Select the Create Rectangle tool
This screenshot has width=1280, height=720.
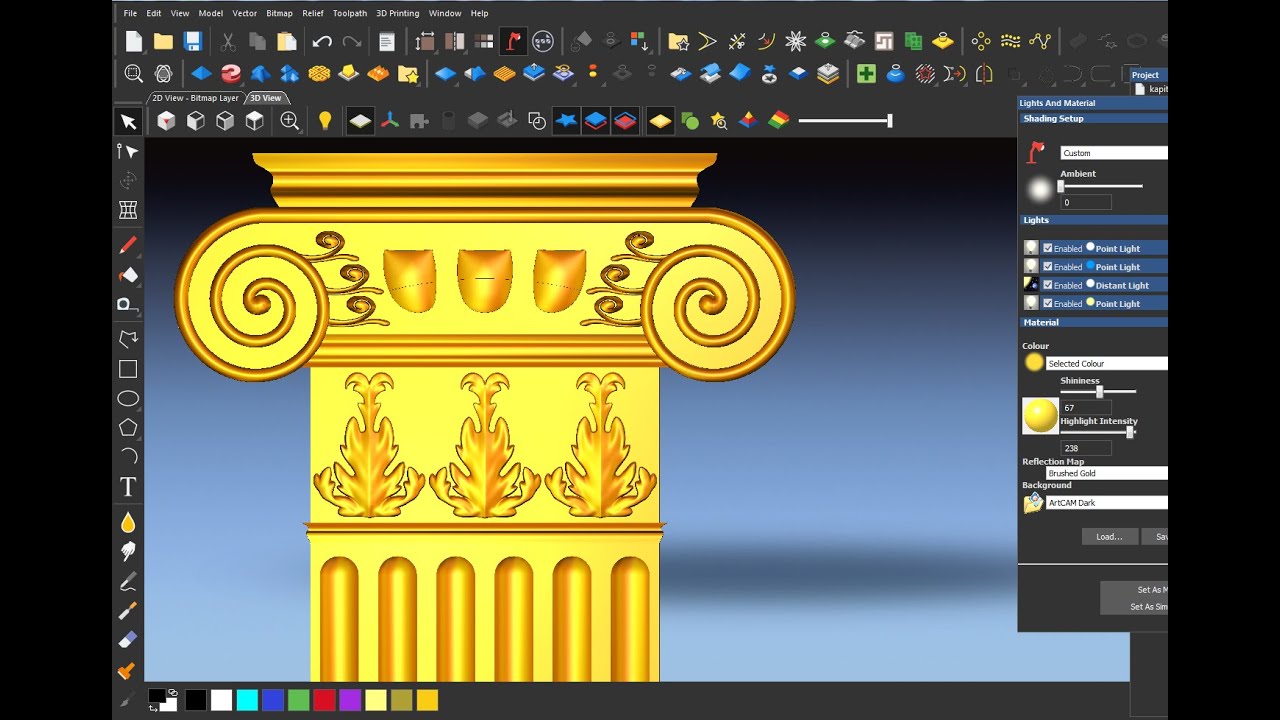coord(128,369)
